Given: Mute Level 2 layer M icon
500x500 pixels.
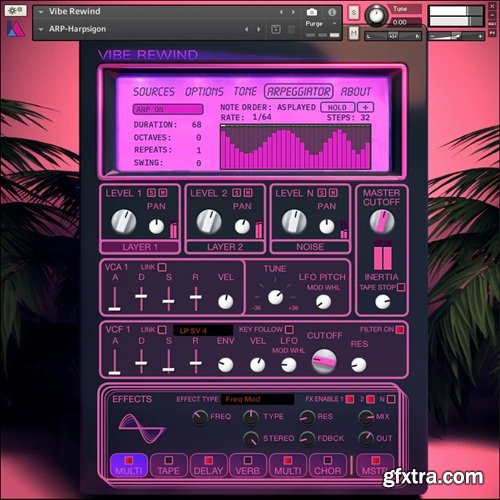Looking at the screenshot, I should (x=248, y=193).
